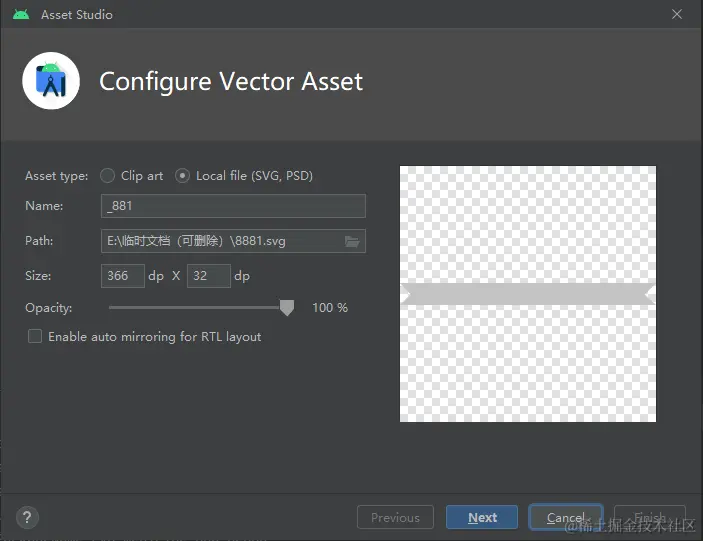
Task: Click the vector asset preview image
Action: [x=528, y=294]
